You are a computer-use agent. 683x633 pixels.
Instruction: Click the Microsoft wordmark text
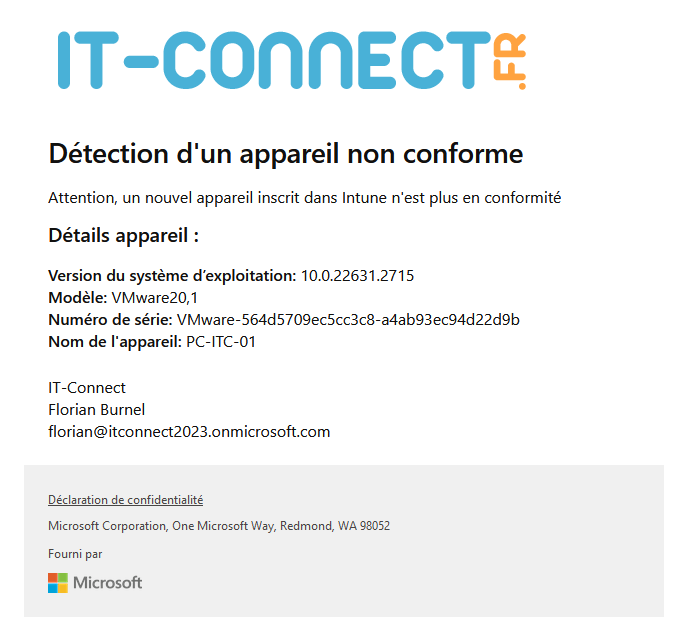(x=108, y=582)
